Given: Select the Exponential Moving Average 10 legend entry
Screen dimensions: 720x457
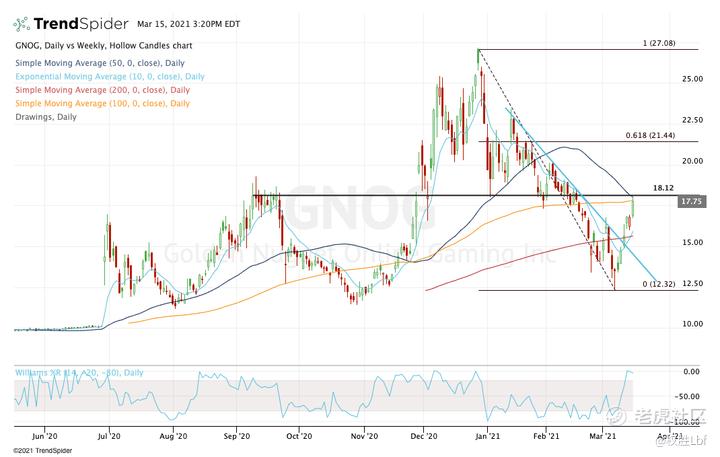Looking at the screenshot, I should pos(110,76).
